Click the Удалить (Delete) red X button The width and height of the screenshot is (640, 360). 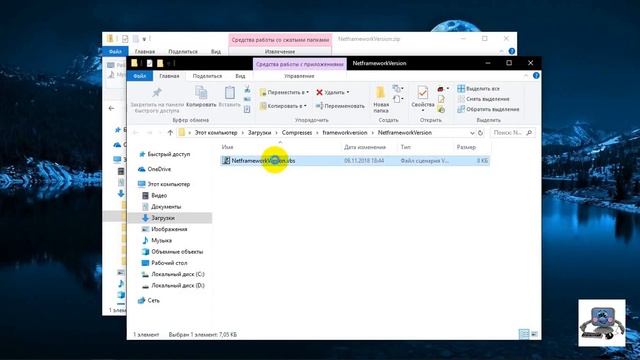333,93
